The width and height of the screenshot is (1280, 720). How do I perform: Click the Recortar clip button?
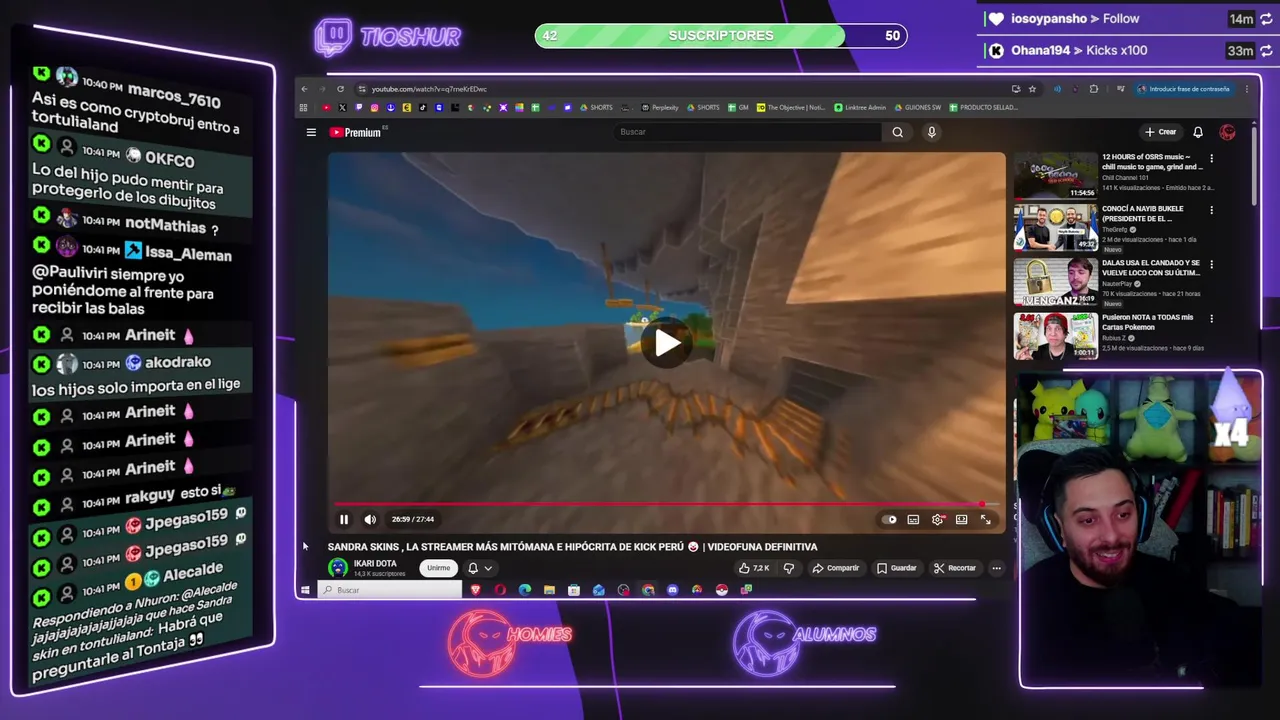(955, 568)
